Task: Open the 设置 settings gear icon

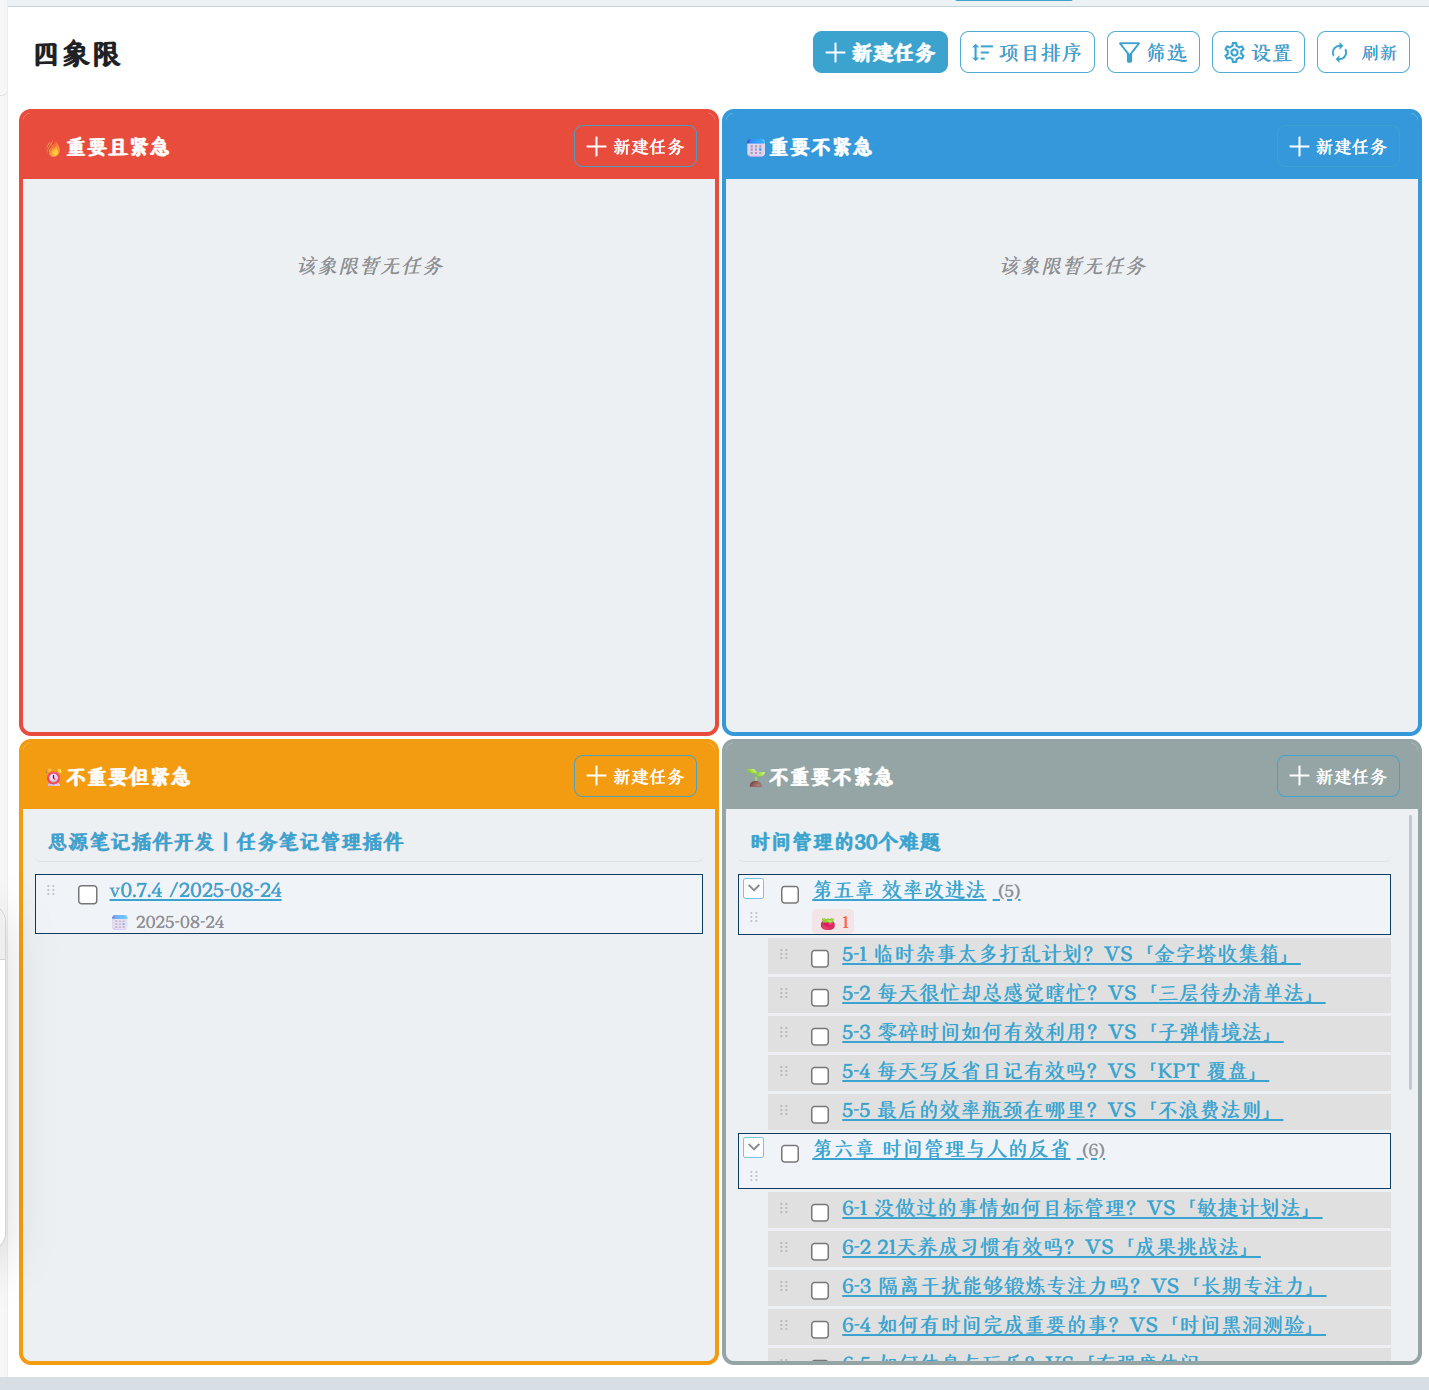Action: [1233, 52]
